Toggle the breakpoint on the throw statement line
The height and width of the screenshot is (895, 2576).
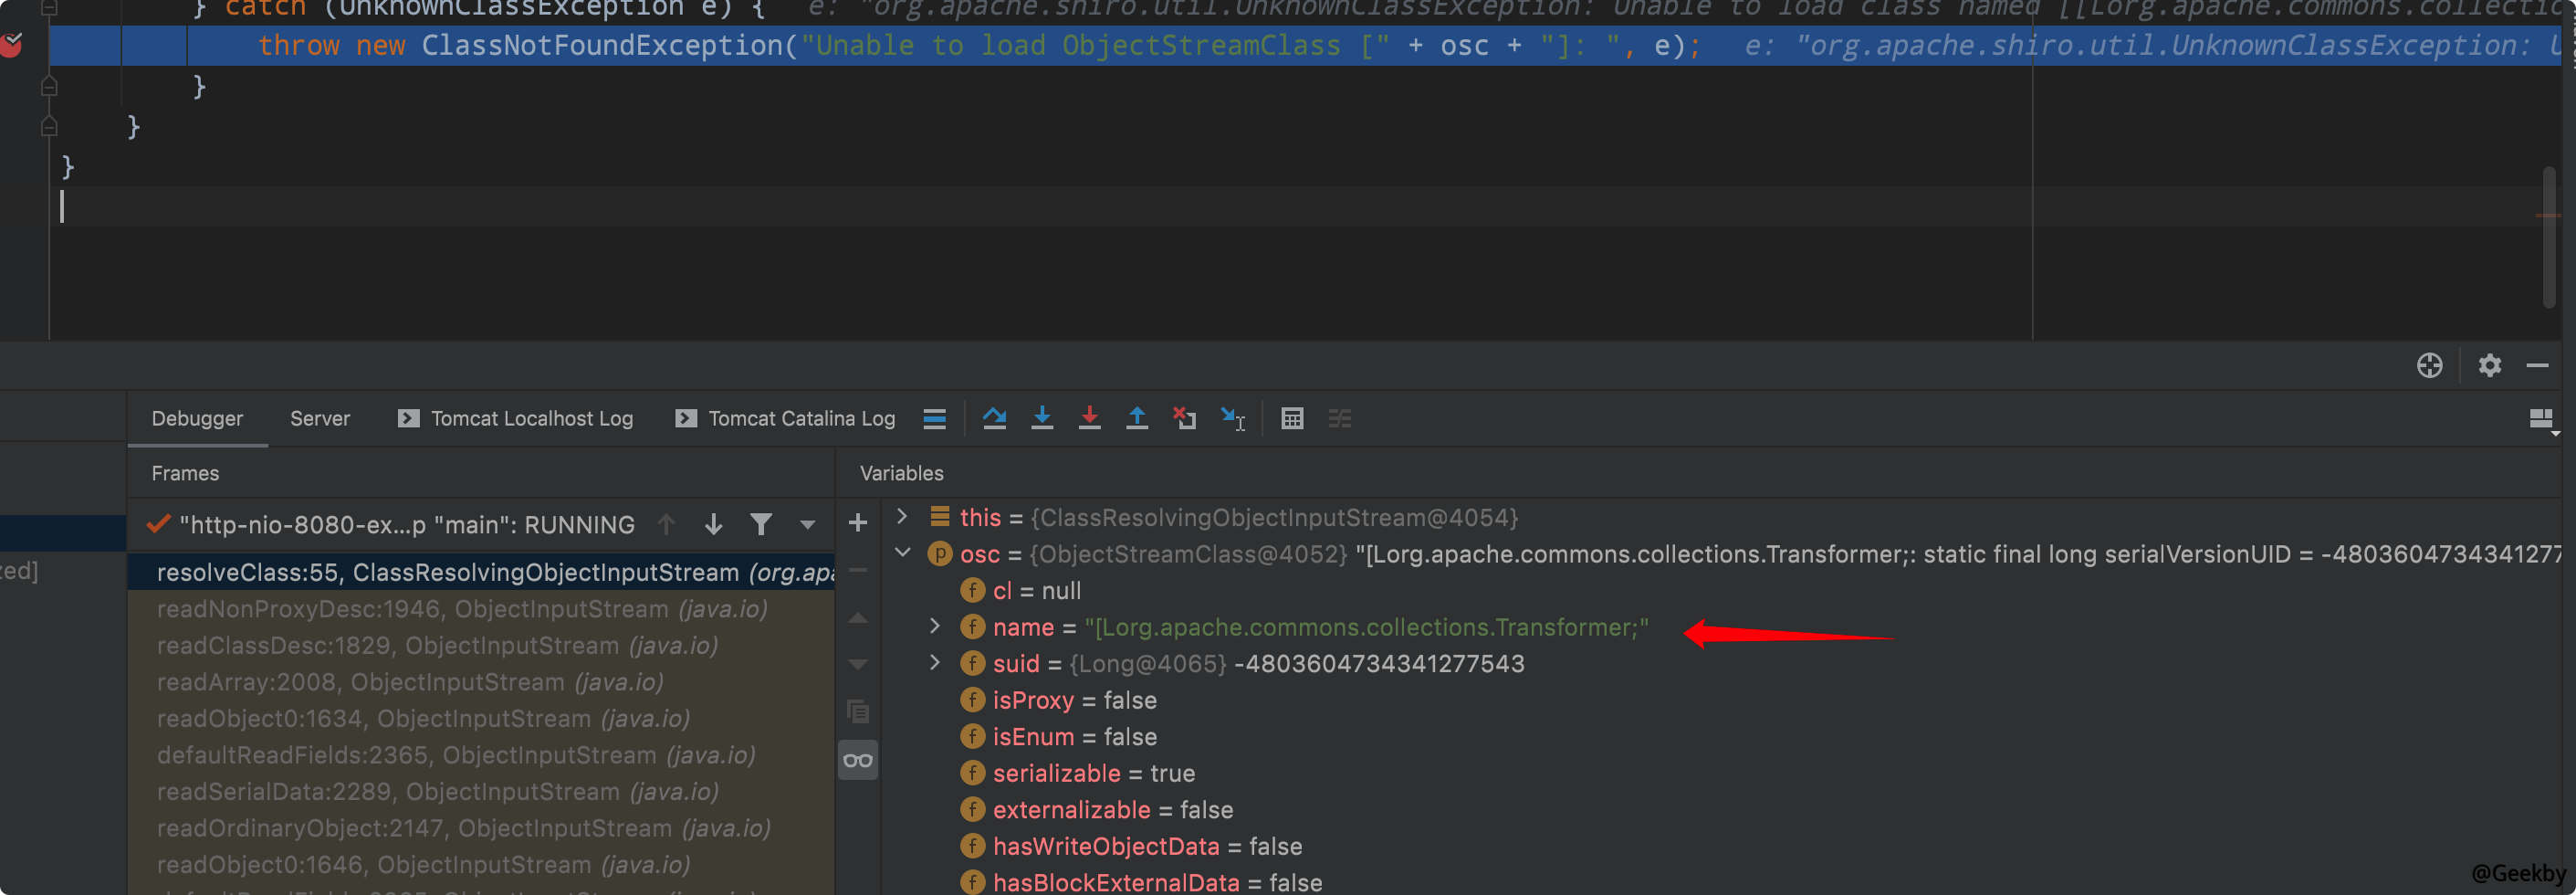click(13, 44)
